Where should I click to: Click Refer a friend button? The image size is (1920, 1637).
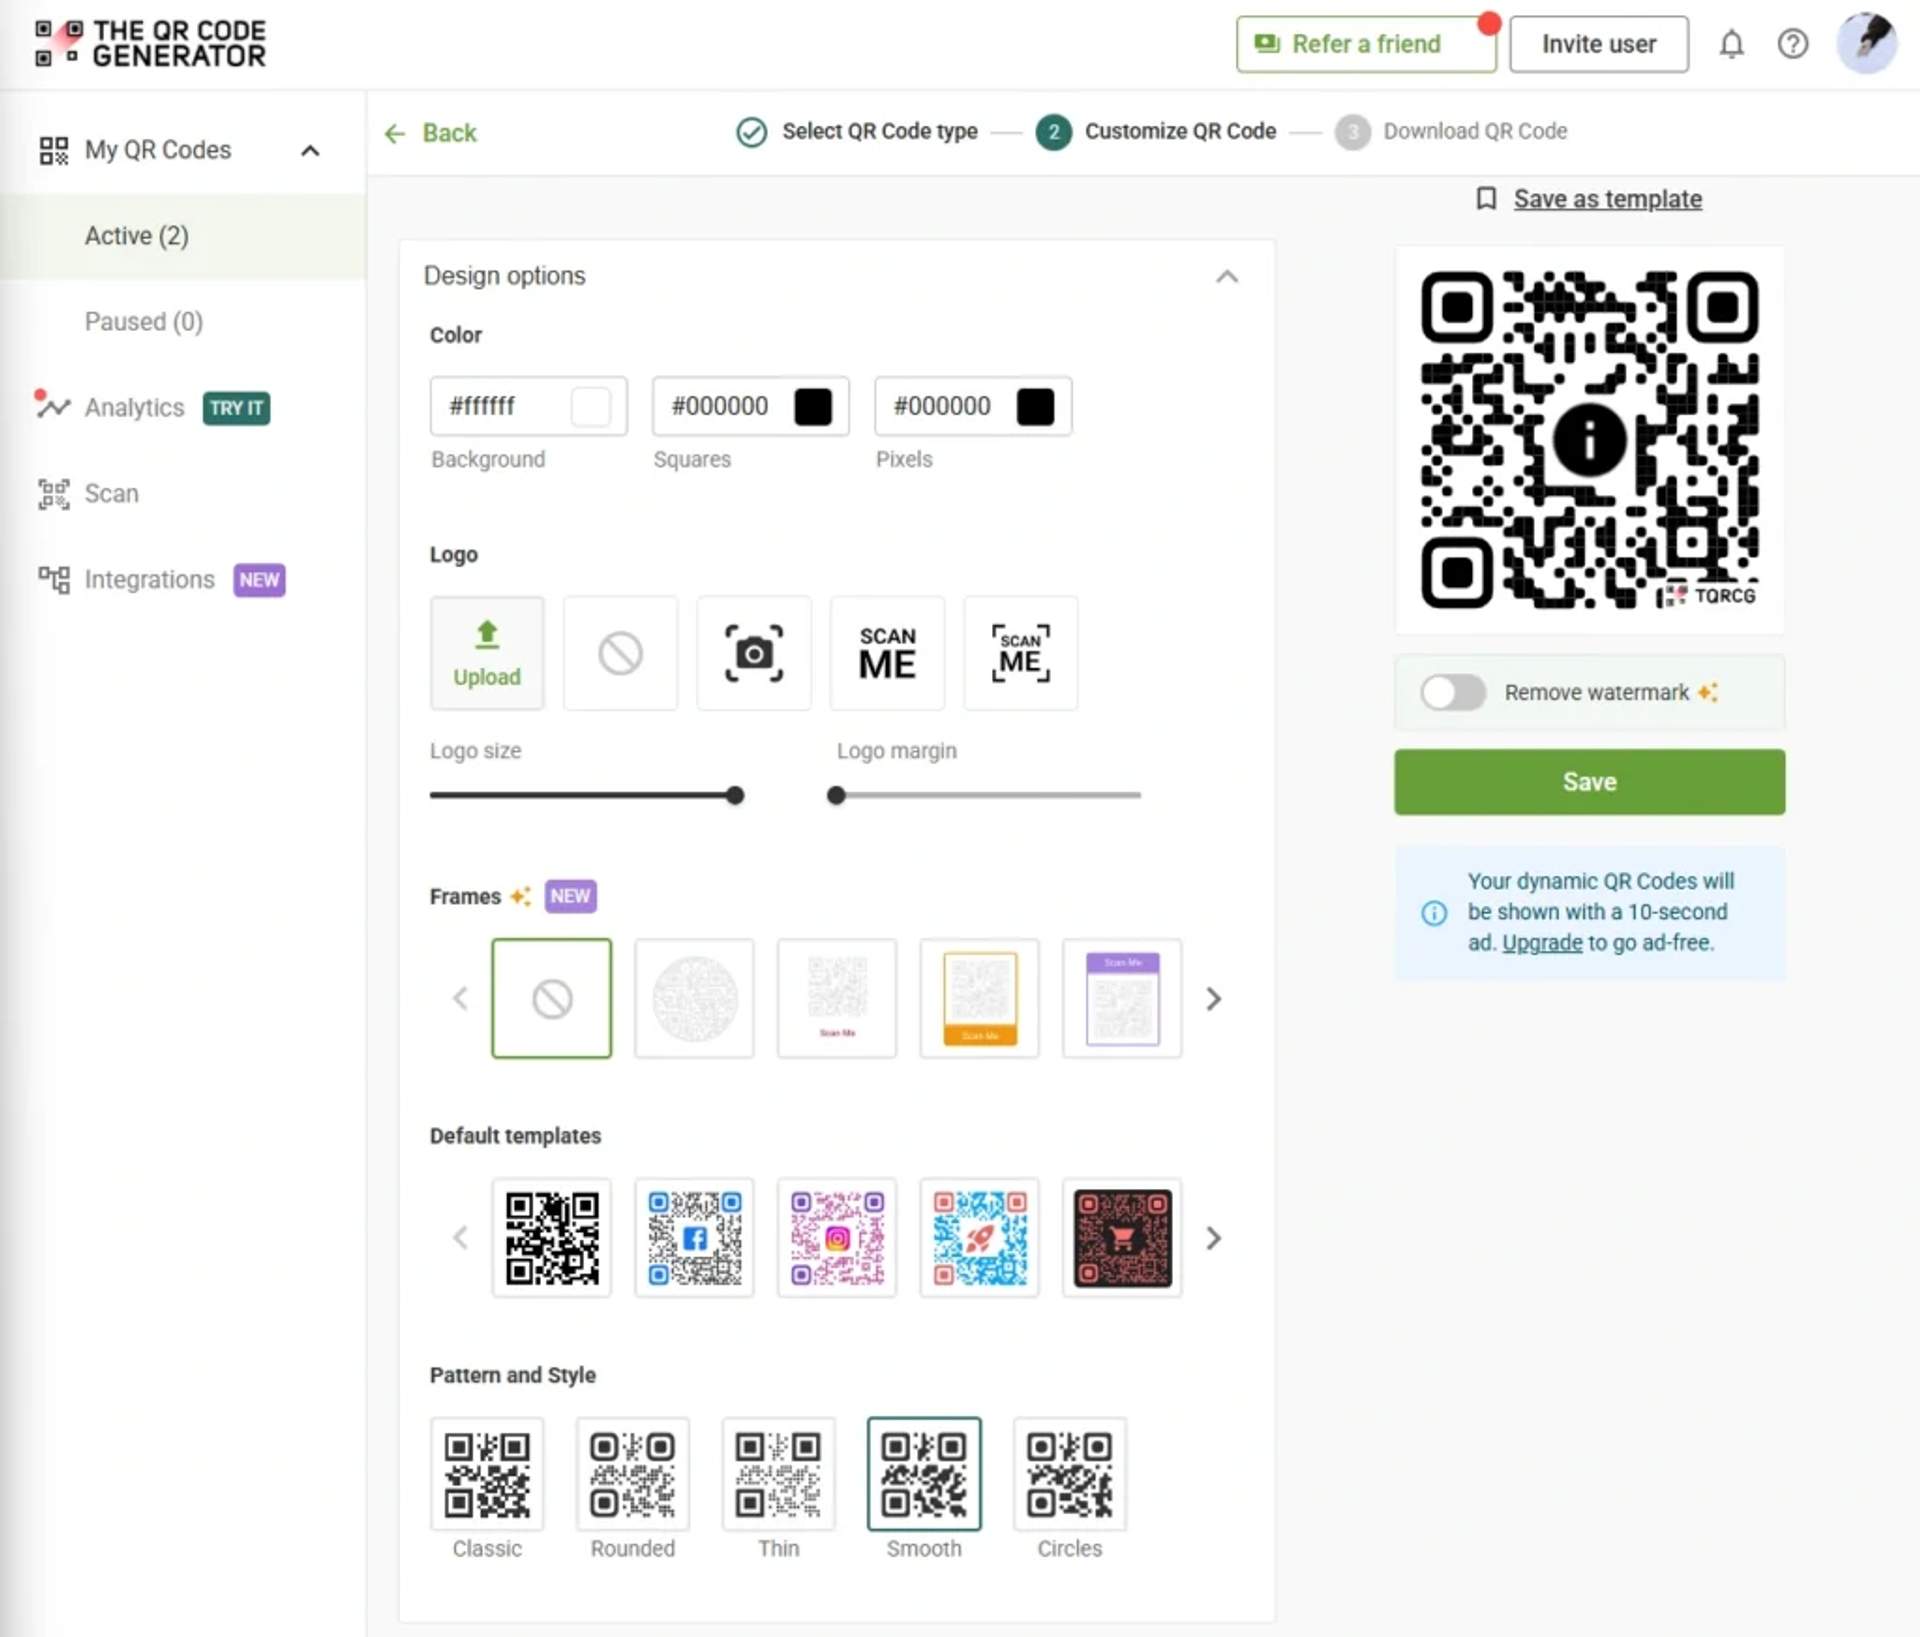point(1365,44)
